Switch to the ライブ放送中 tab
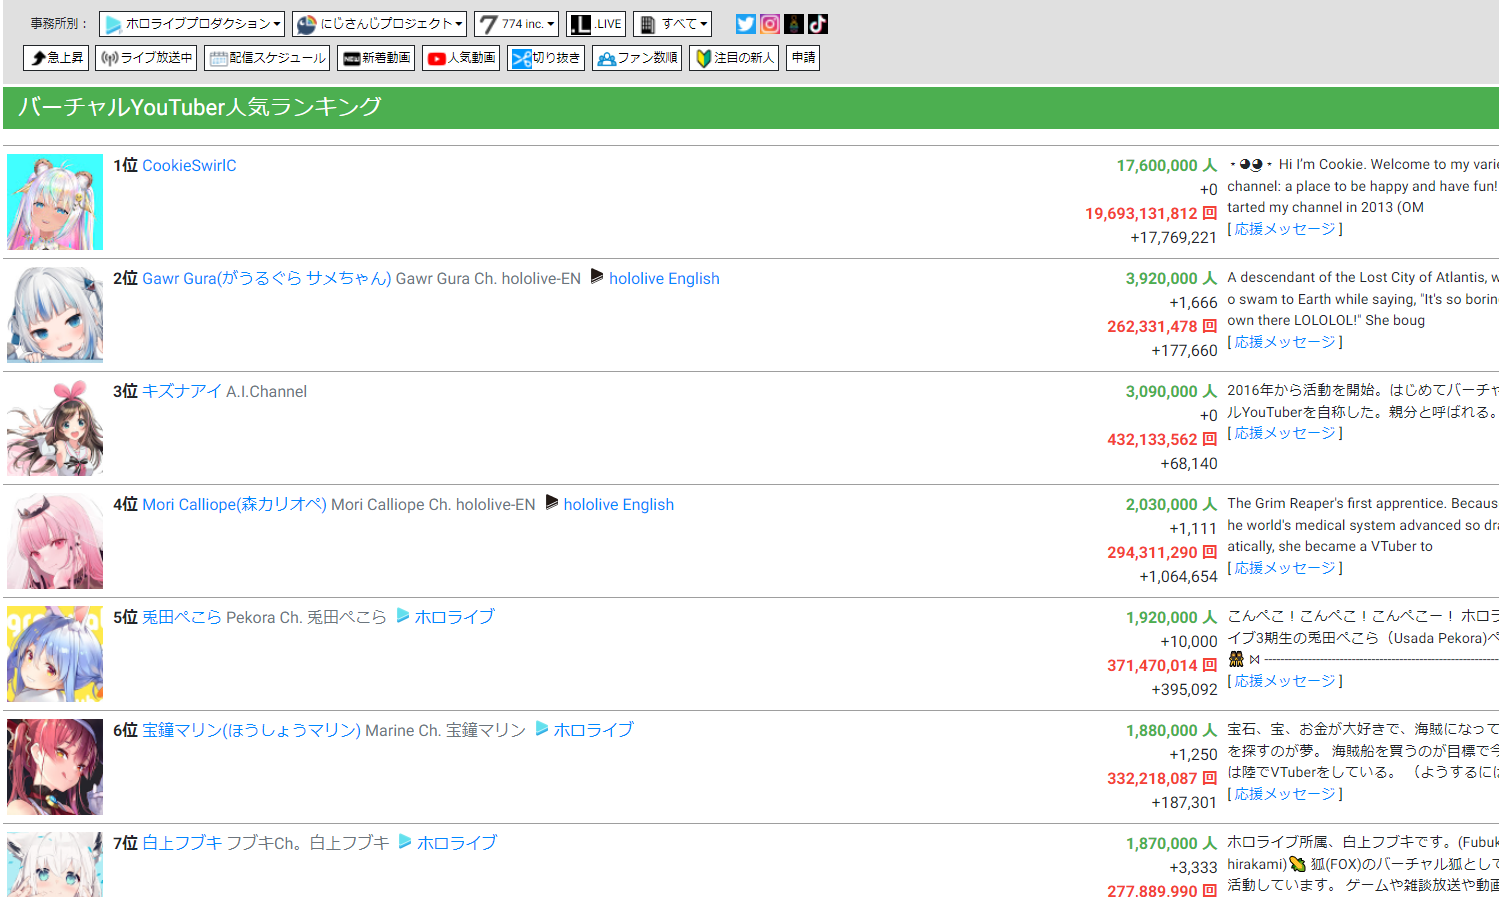The image size is (1499, 897). tap(146, 58)
